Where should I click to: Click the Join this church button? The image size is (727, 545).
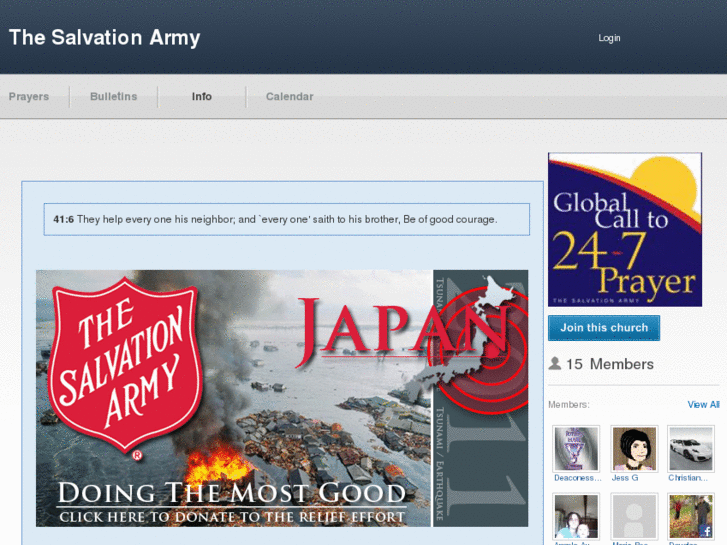[604, 327]
